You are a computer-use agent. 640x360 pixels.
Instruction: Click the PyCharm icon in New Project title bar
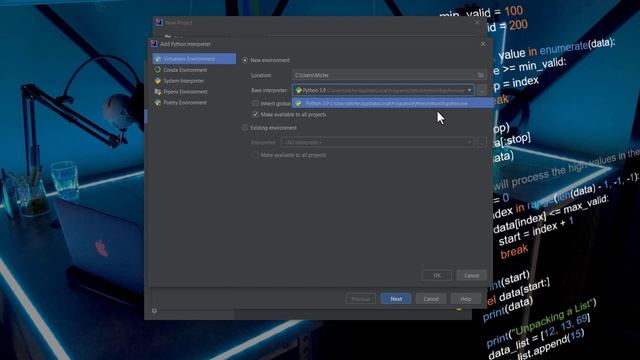[159, 22]
